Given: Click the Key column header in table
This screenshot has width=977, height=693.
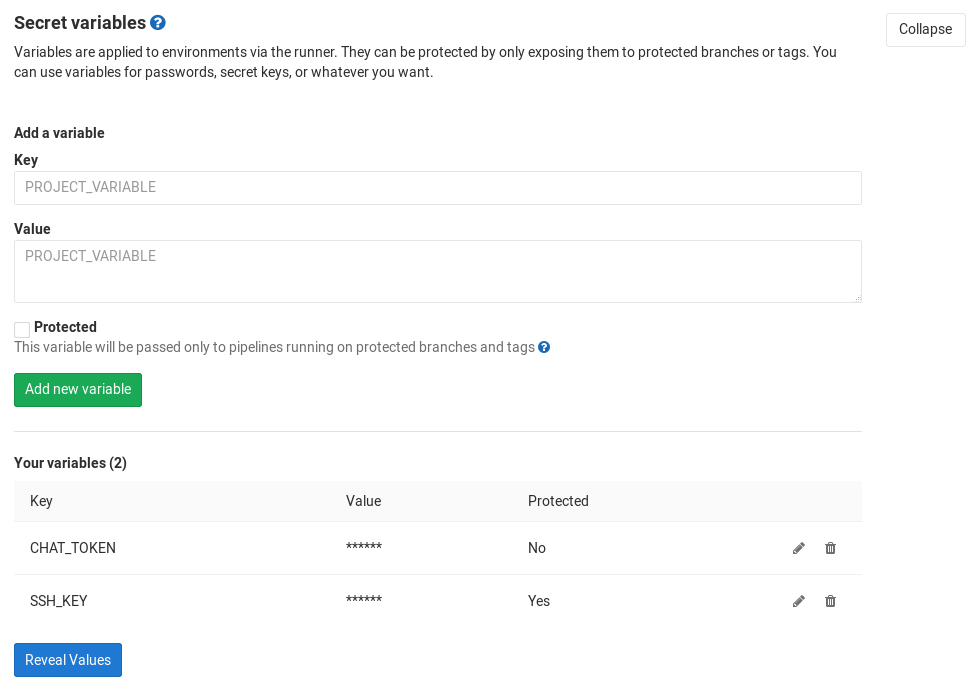Looking at the screenshot, I should coord(42,501).
